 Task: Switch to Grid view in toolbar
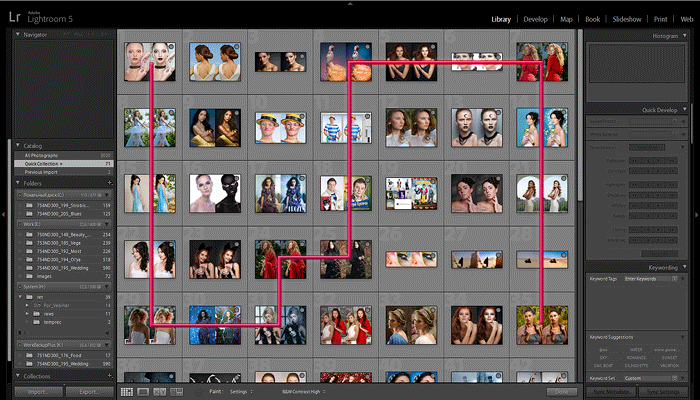(x=127, y=392)
